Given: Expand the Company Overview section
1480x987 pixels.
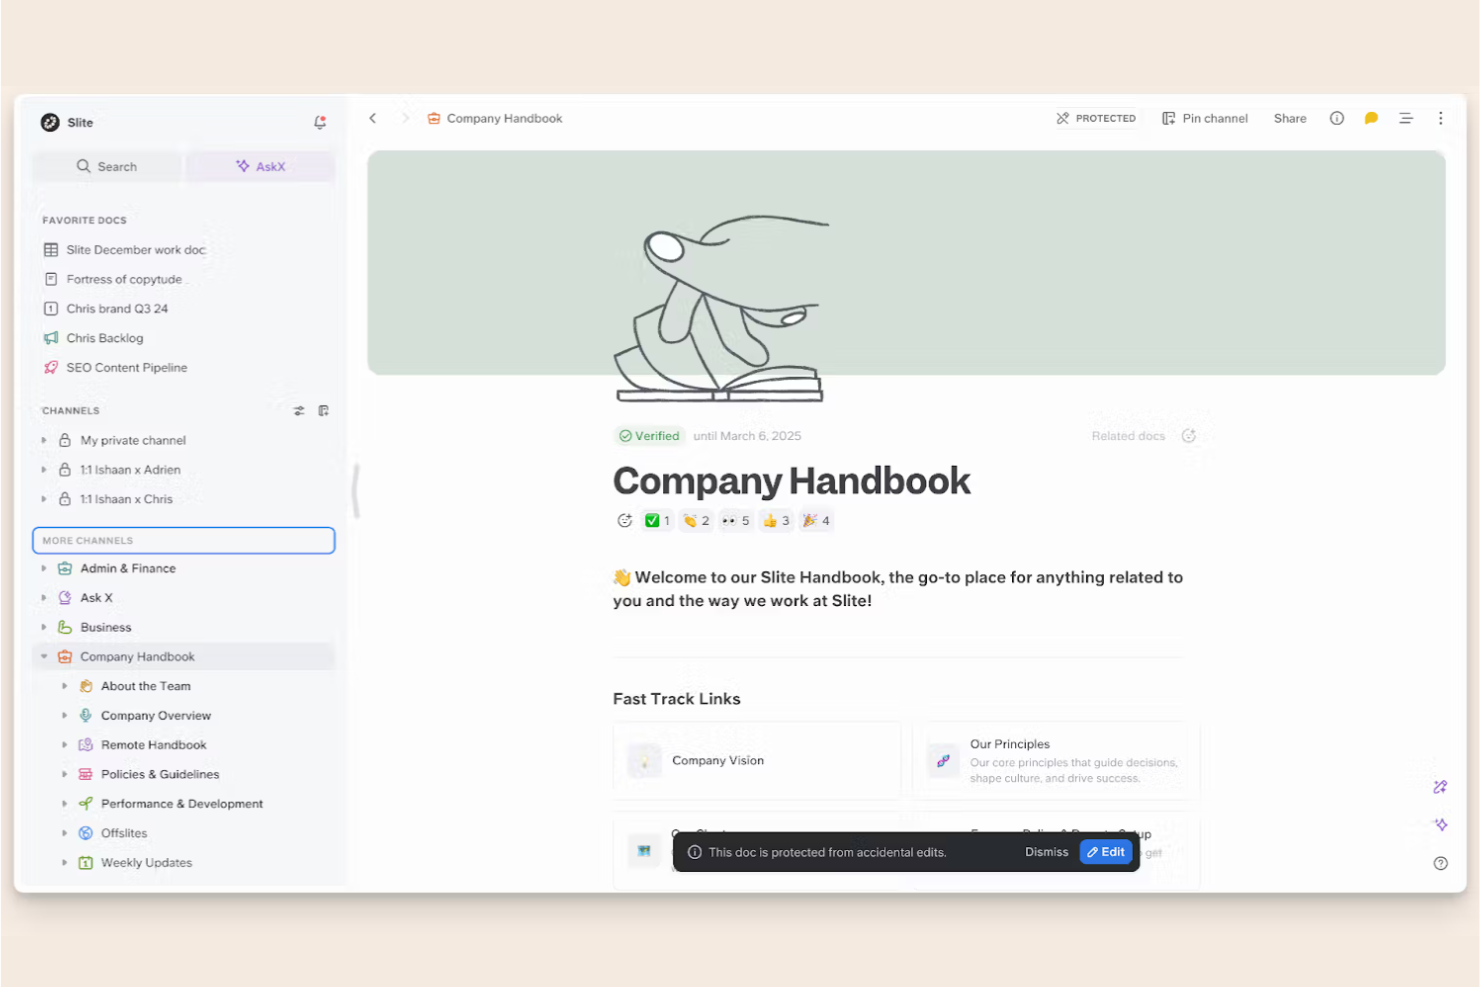Looking at the screenshot, I should point(64,715).
